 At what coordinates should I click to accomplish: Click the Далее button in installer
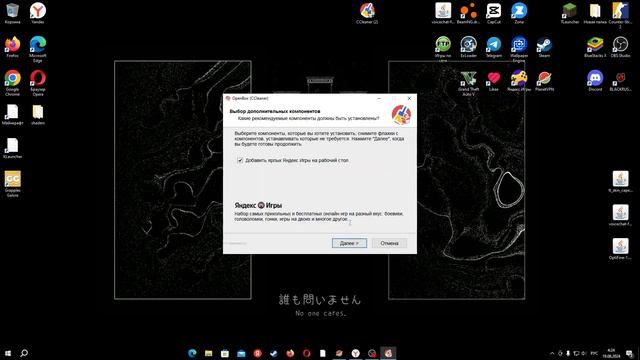click(x=349, y=243)
